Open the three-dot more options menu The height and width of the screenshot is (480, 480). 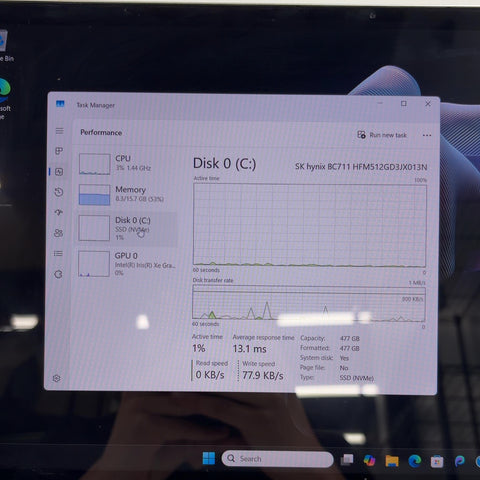click(x=427, y=135)
